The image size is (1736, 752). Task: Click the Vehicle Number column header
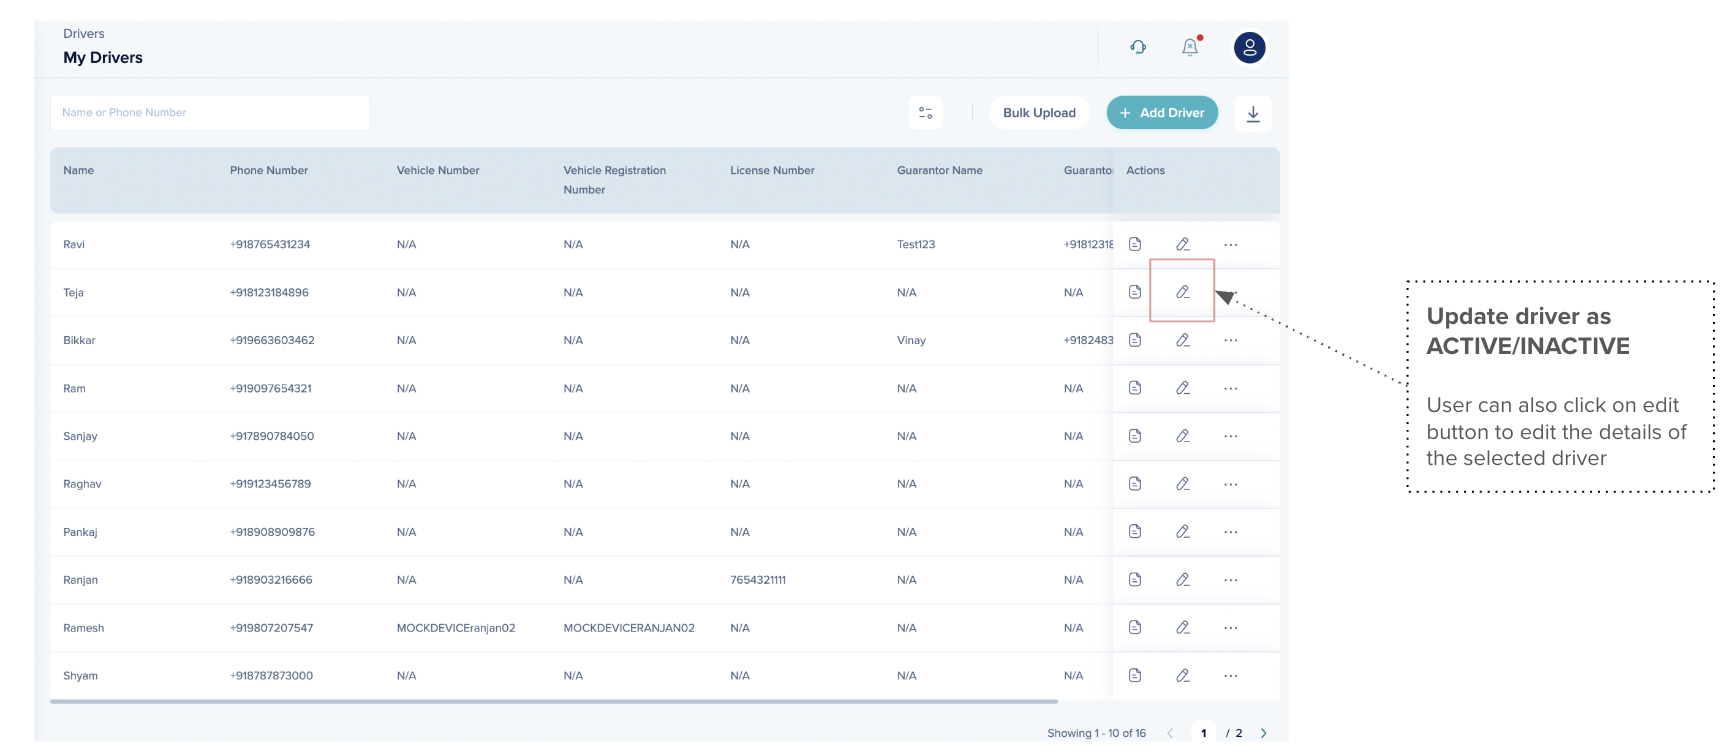pyautogui.click(x=438, y=171)
